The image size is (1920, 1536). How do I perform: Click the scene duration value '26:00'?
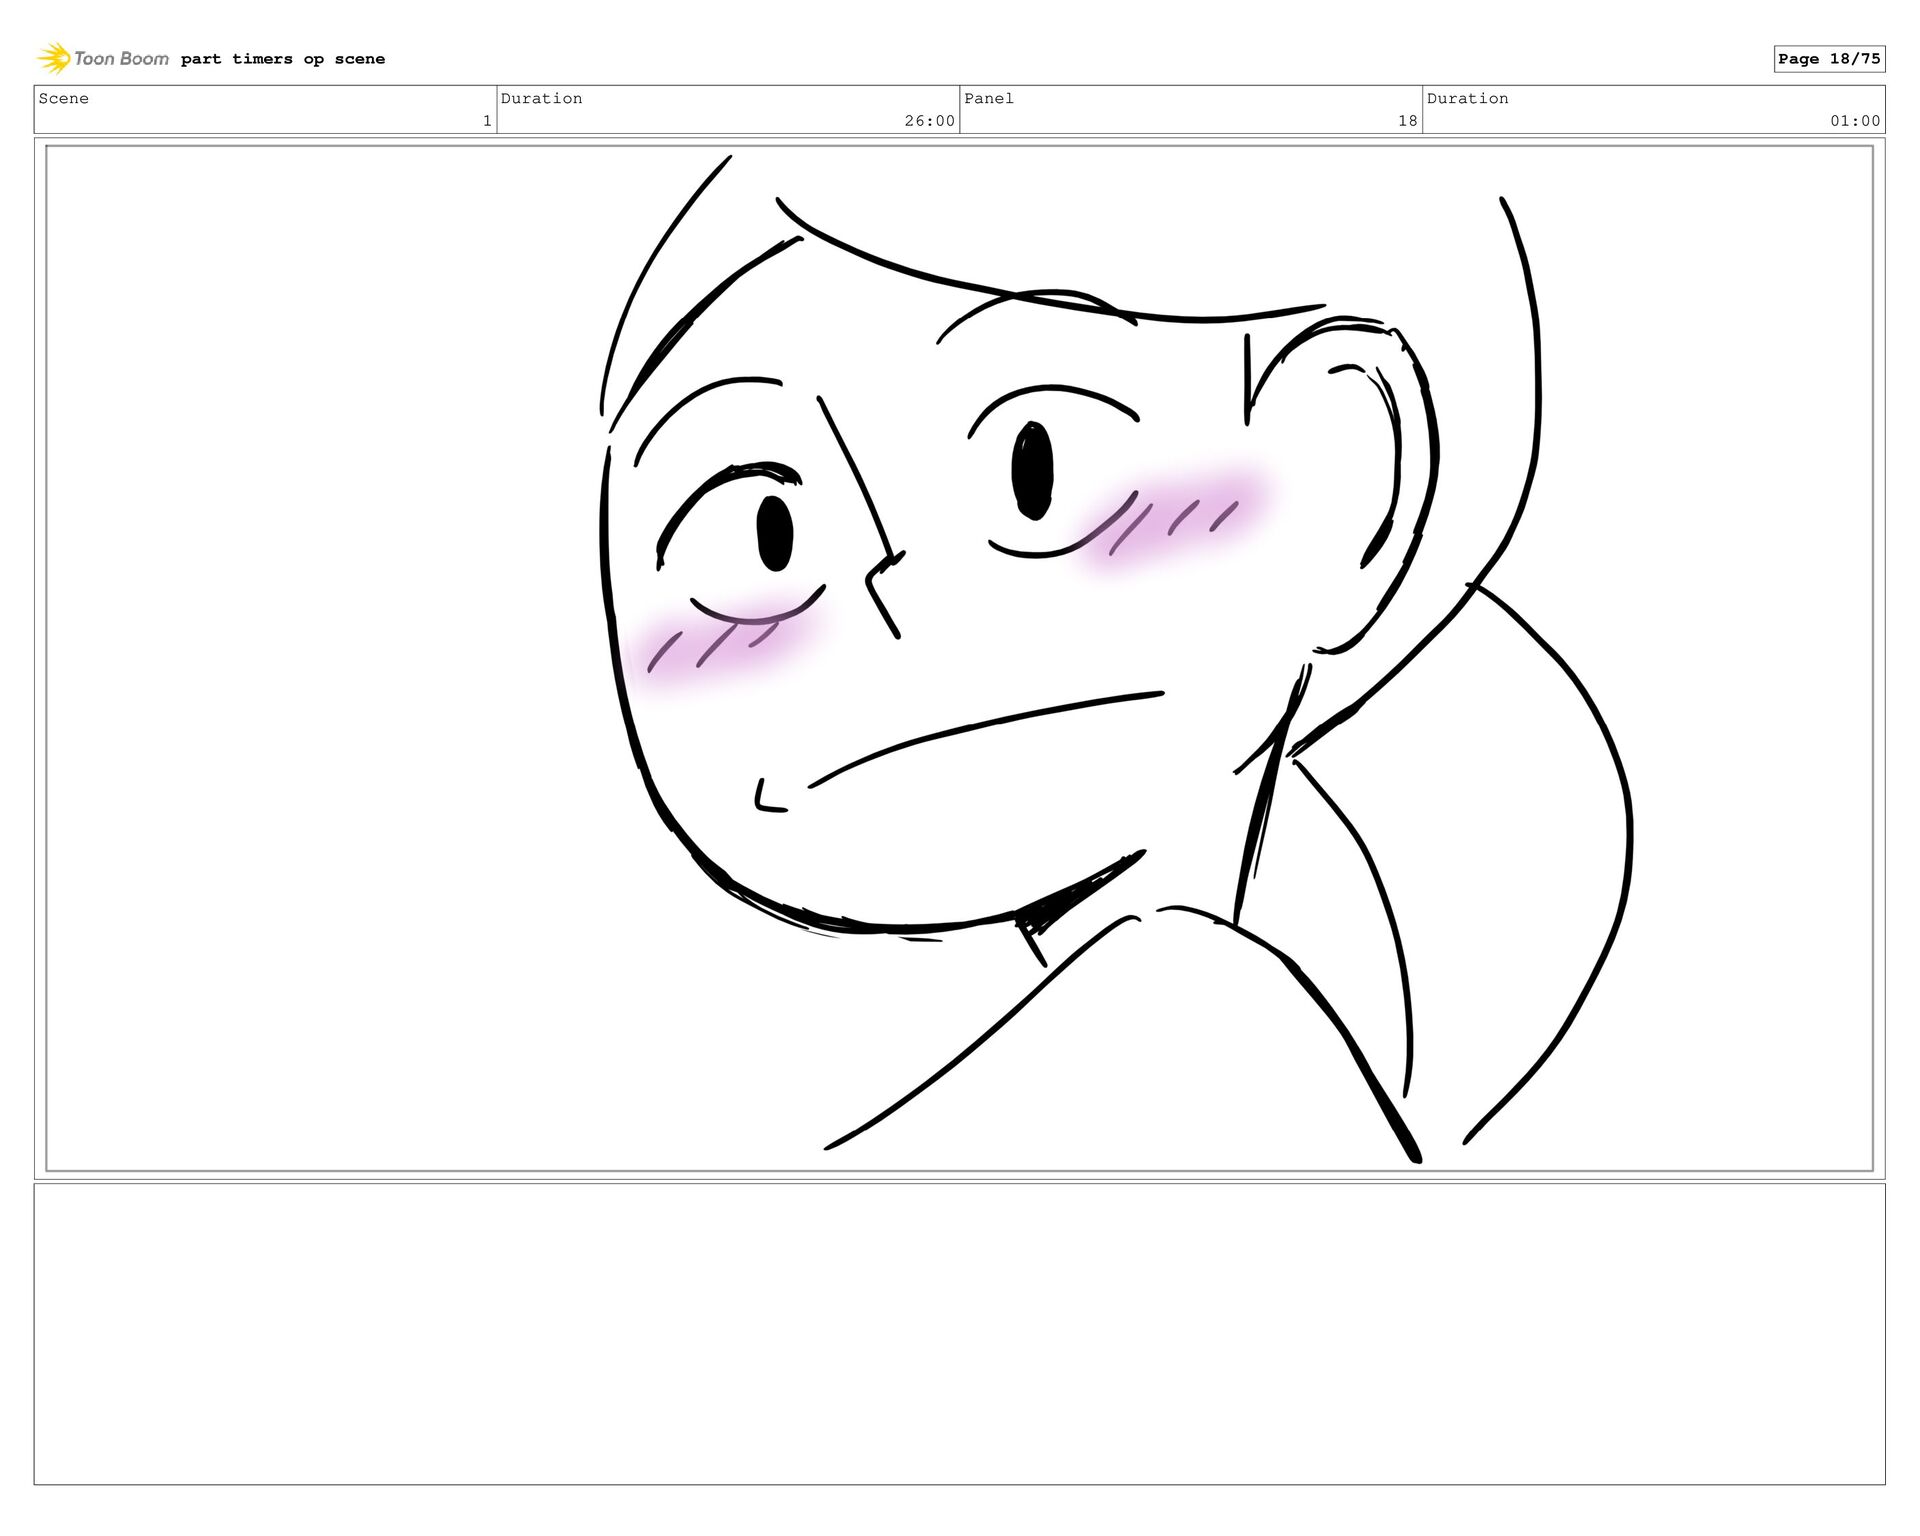pos(929,121)
